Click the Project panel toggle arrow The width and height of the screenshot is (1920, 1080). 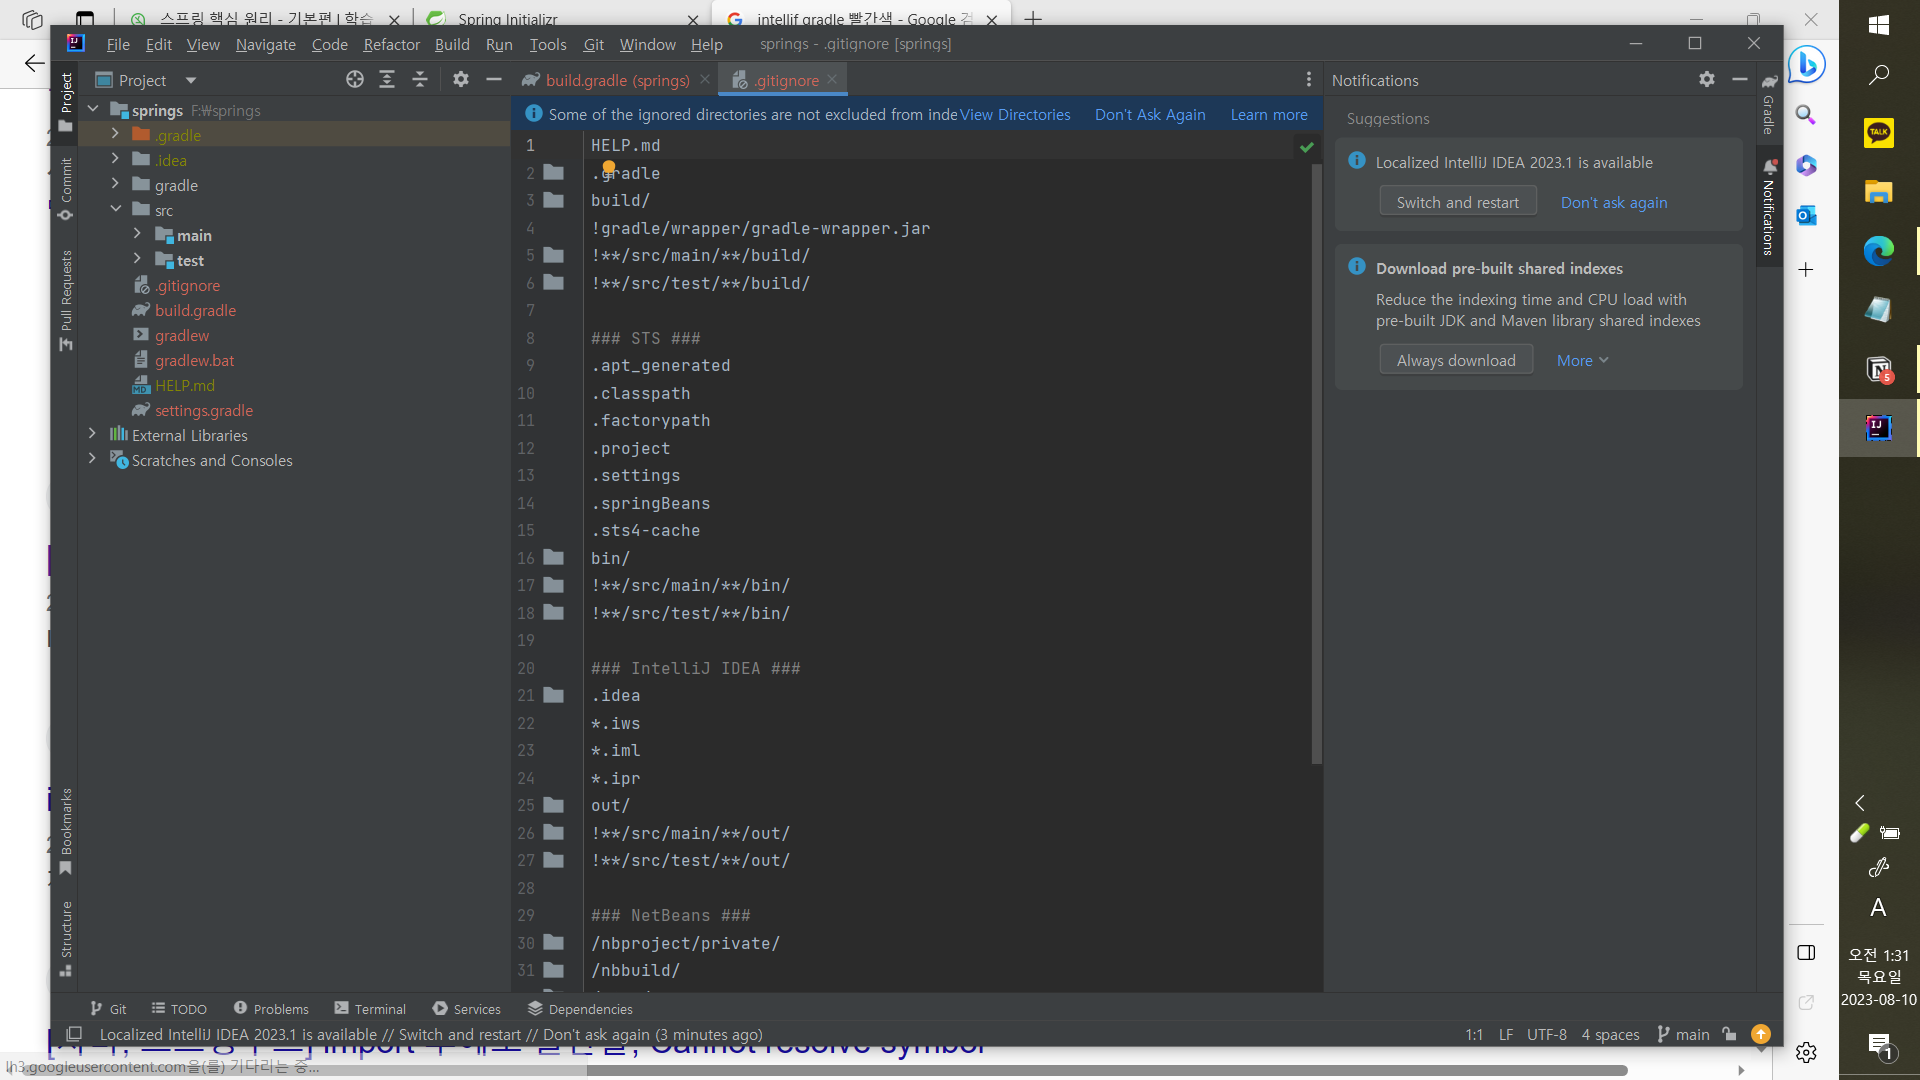click(189, 80)
